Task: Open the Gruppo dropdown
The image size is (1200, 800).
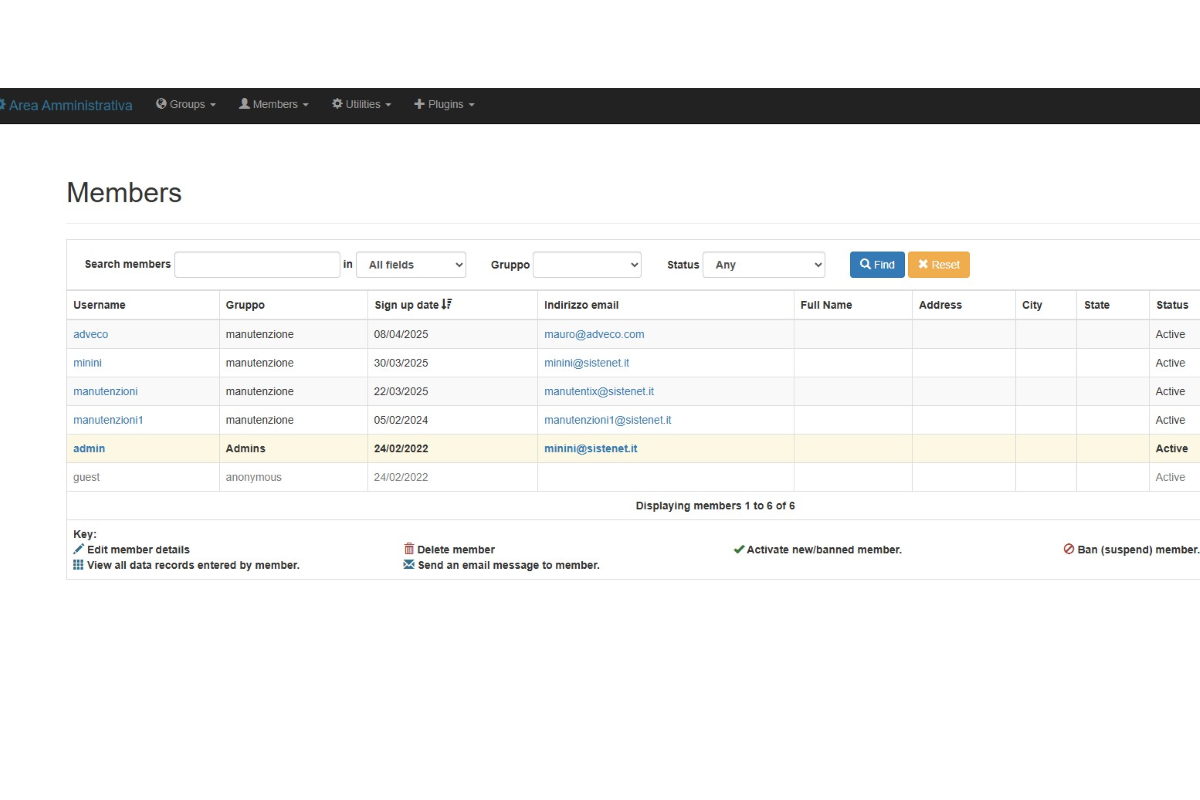Action: pos(587,264)
